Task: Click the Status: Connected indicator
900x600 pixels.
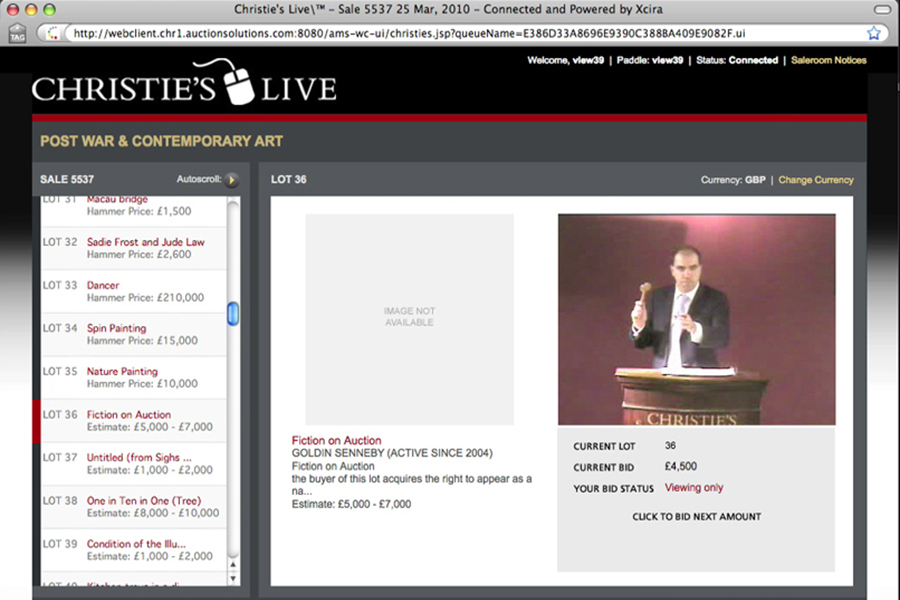Action: click(737, 60)
